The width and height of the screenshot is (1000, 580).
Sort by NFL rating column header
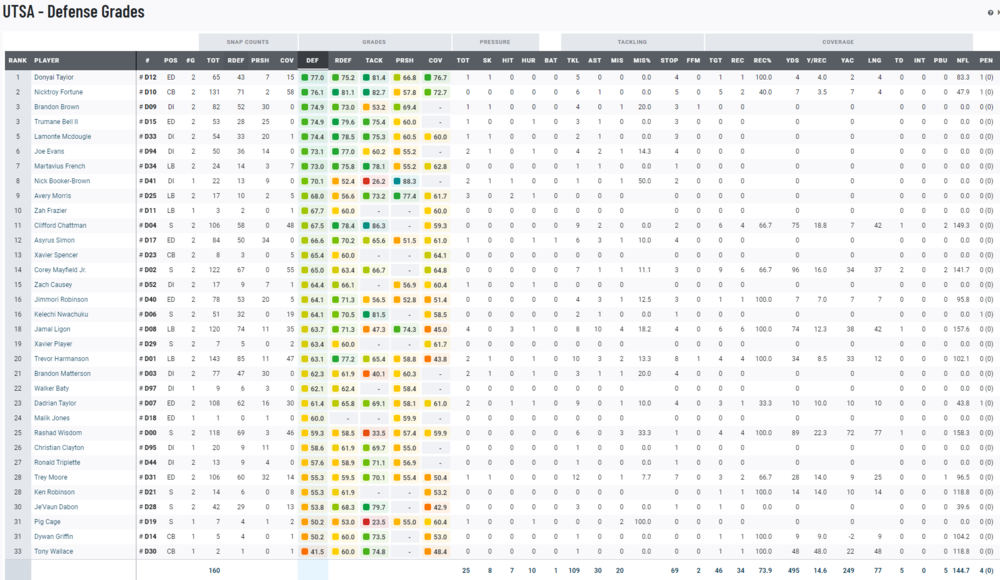962,60
